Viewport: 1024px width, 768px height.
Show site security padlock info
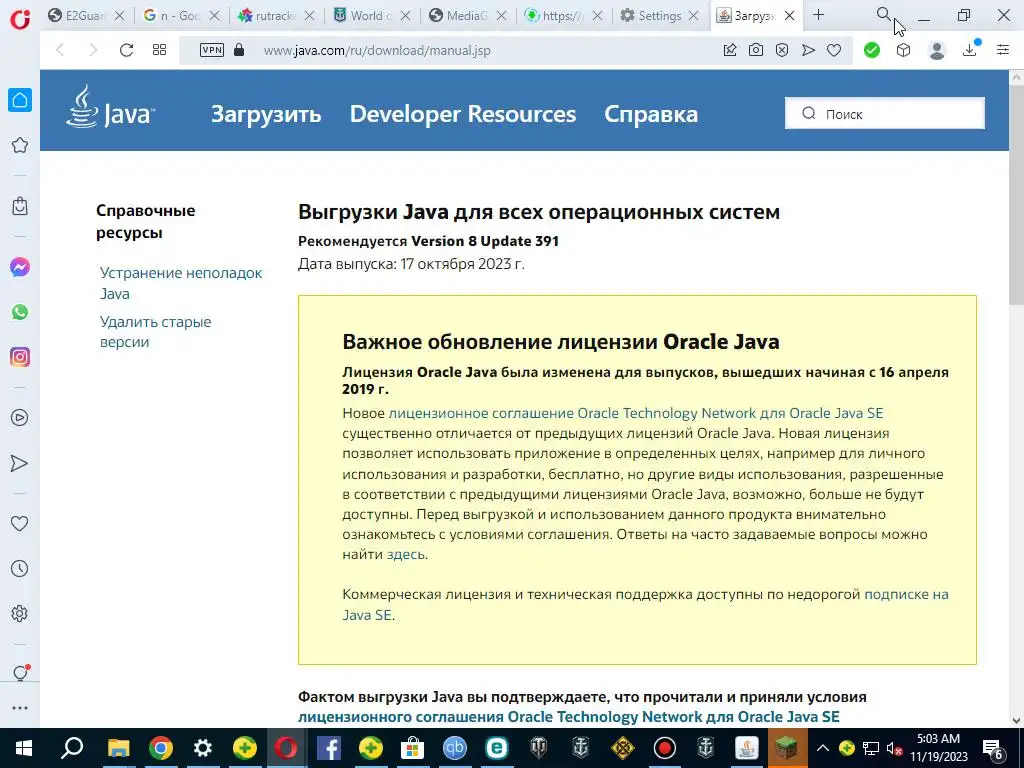tap(239, 50)
